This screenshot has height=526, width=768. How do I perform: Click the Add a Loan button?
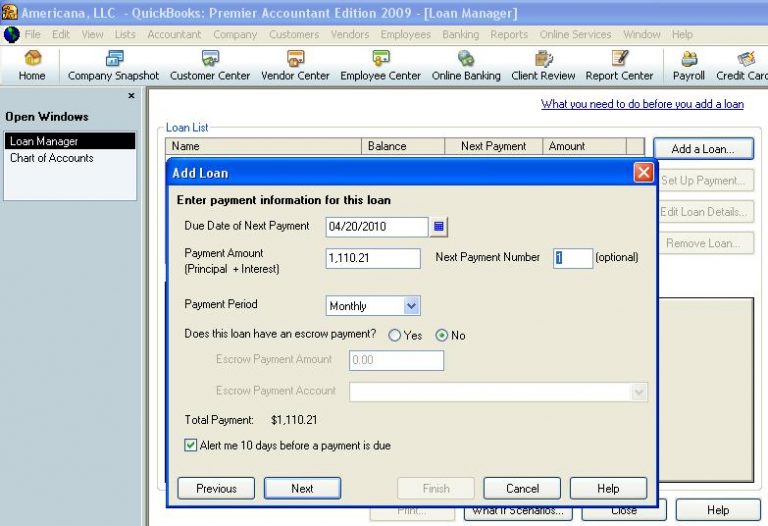pyautogui.click(x=703, y=149)
